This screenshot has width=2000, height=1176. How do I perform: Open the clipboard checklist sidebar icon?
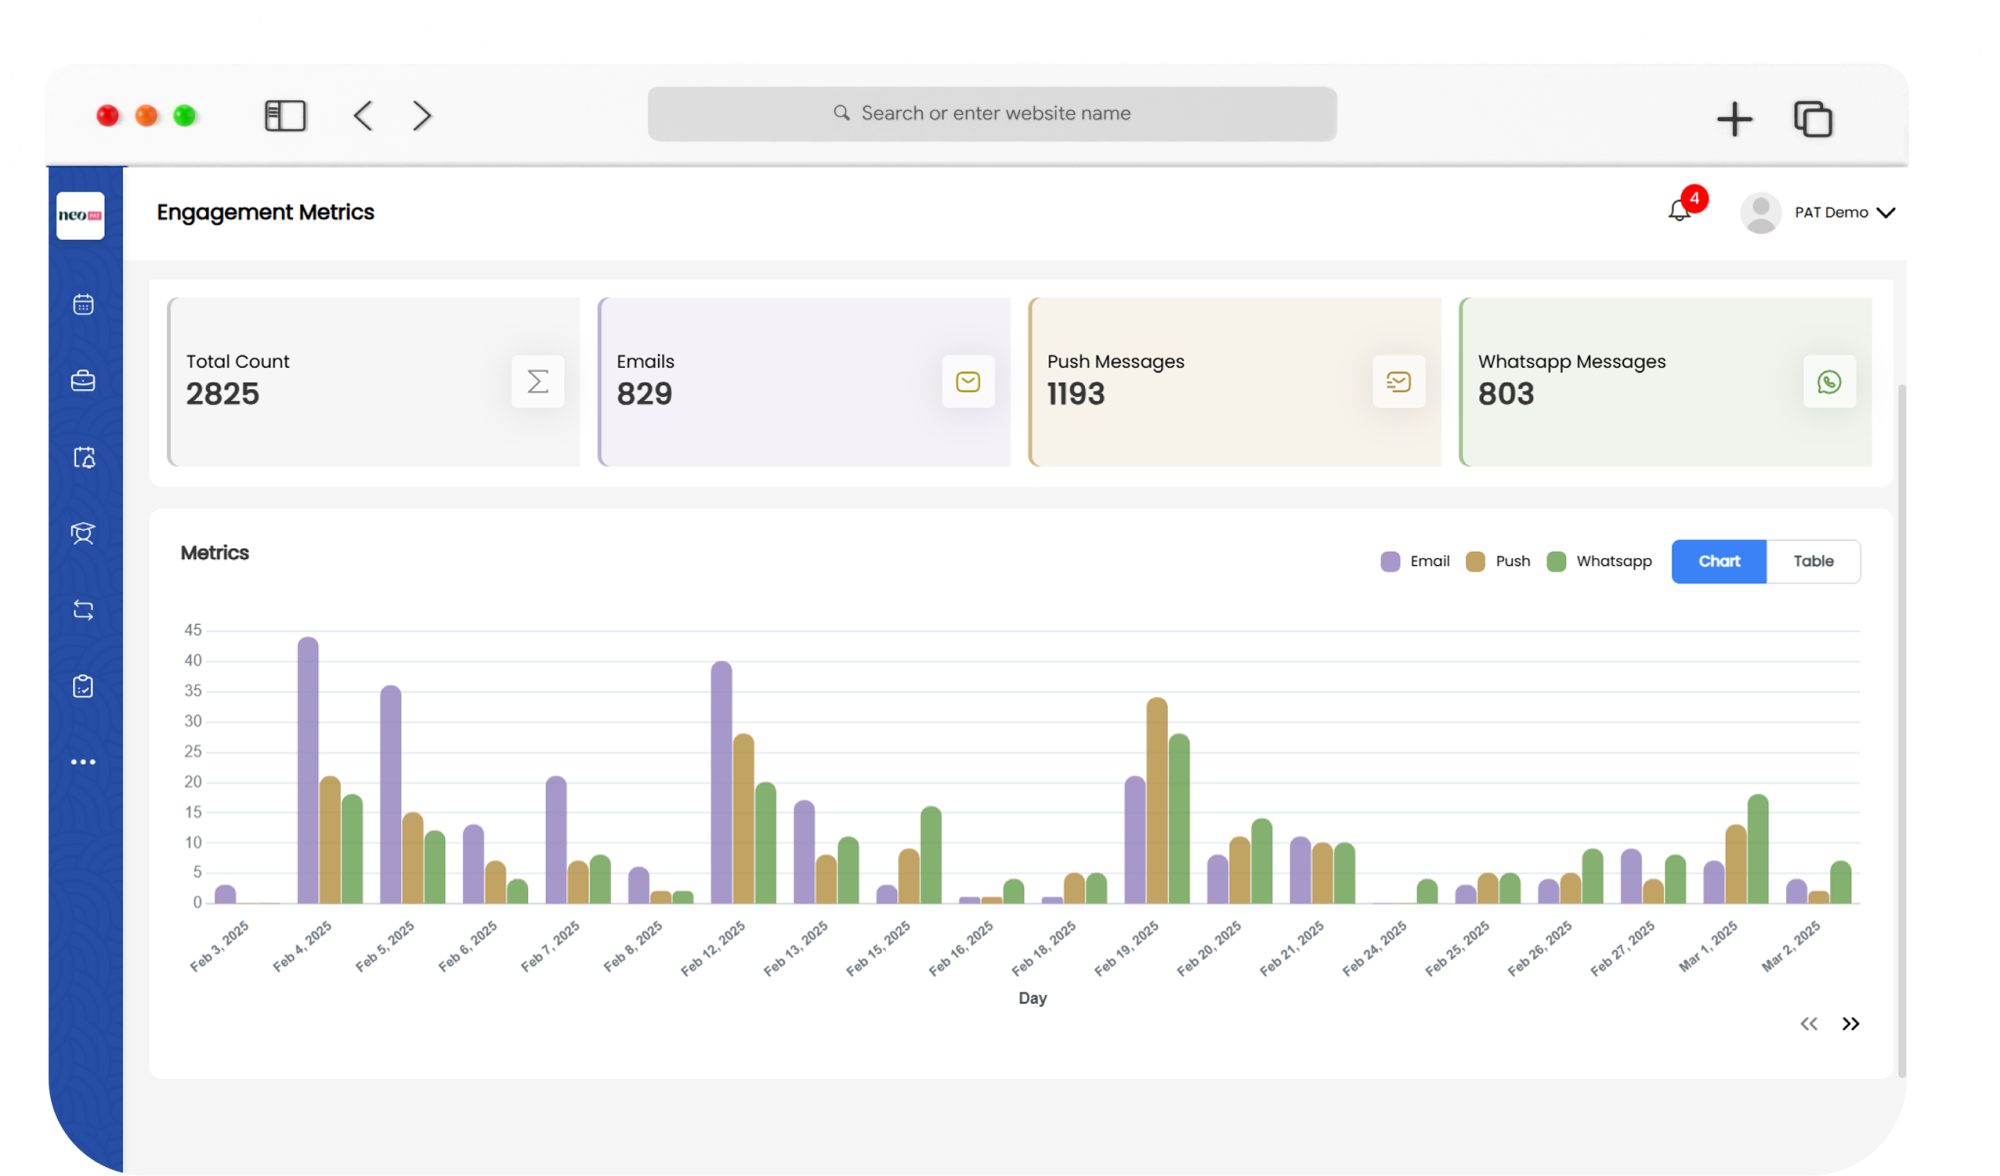click(83, 686)
